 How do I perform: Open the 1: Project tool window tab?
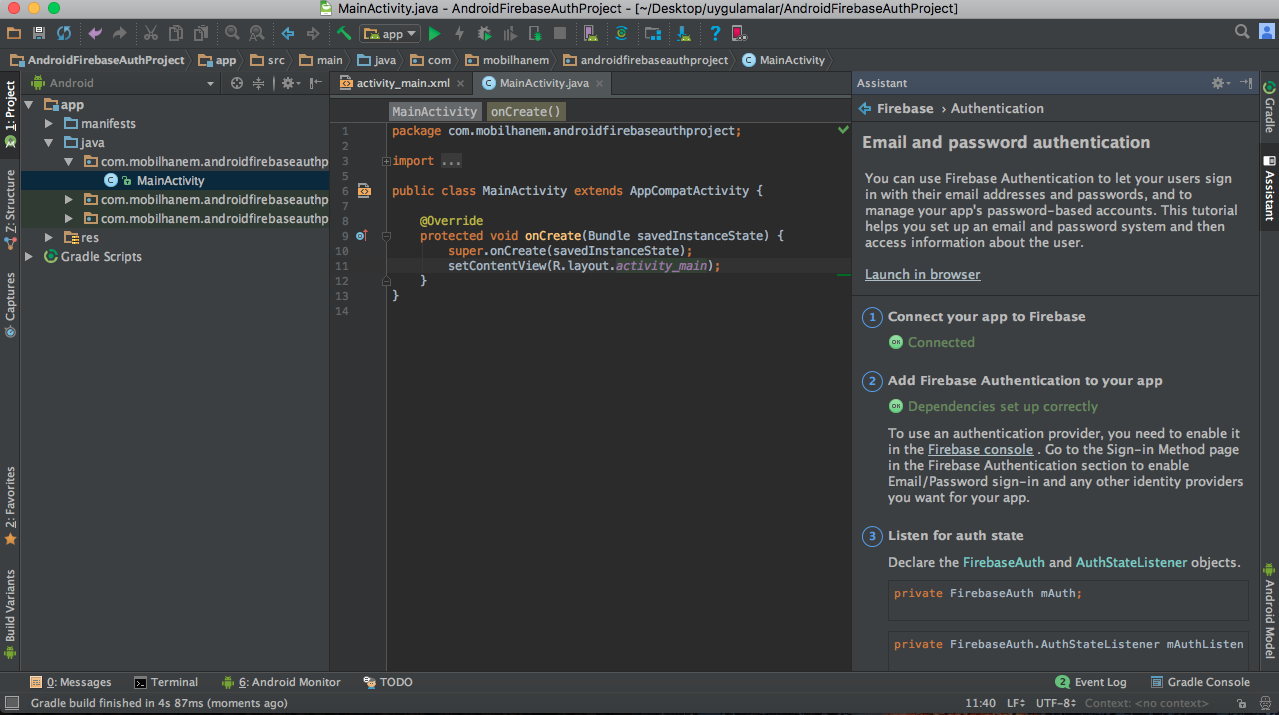(10, 115)
